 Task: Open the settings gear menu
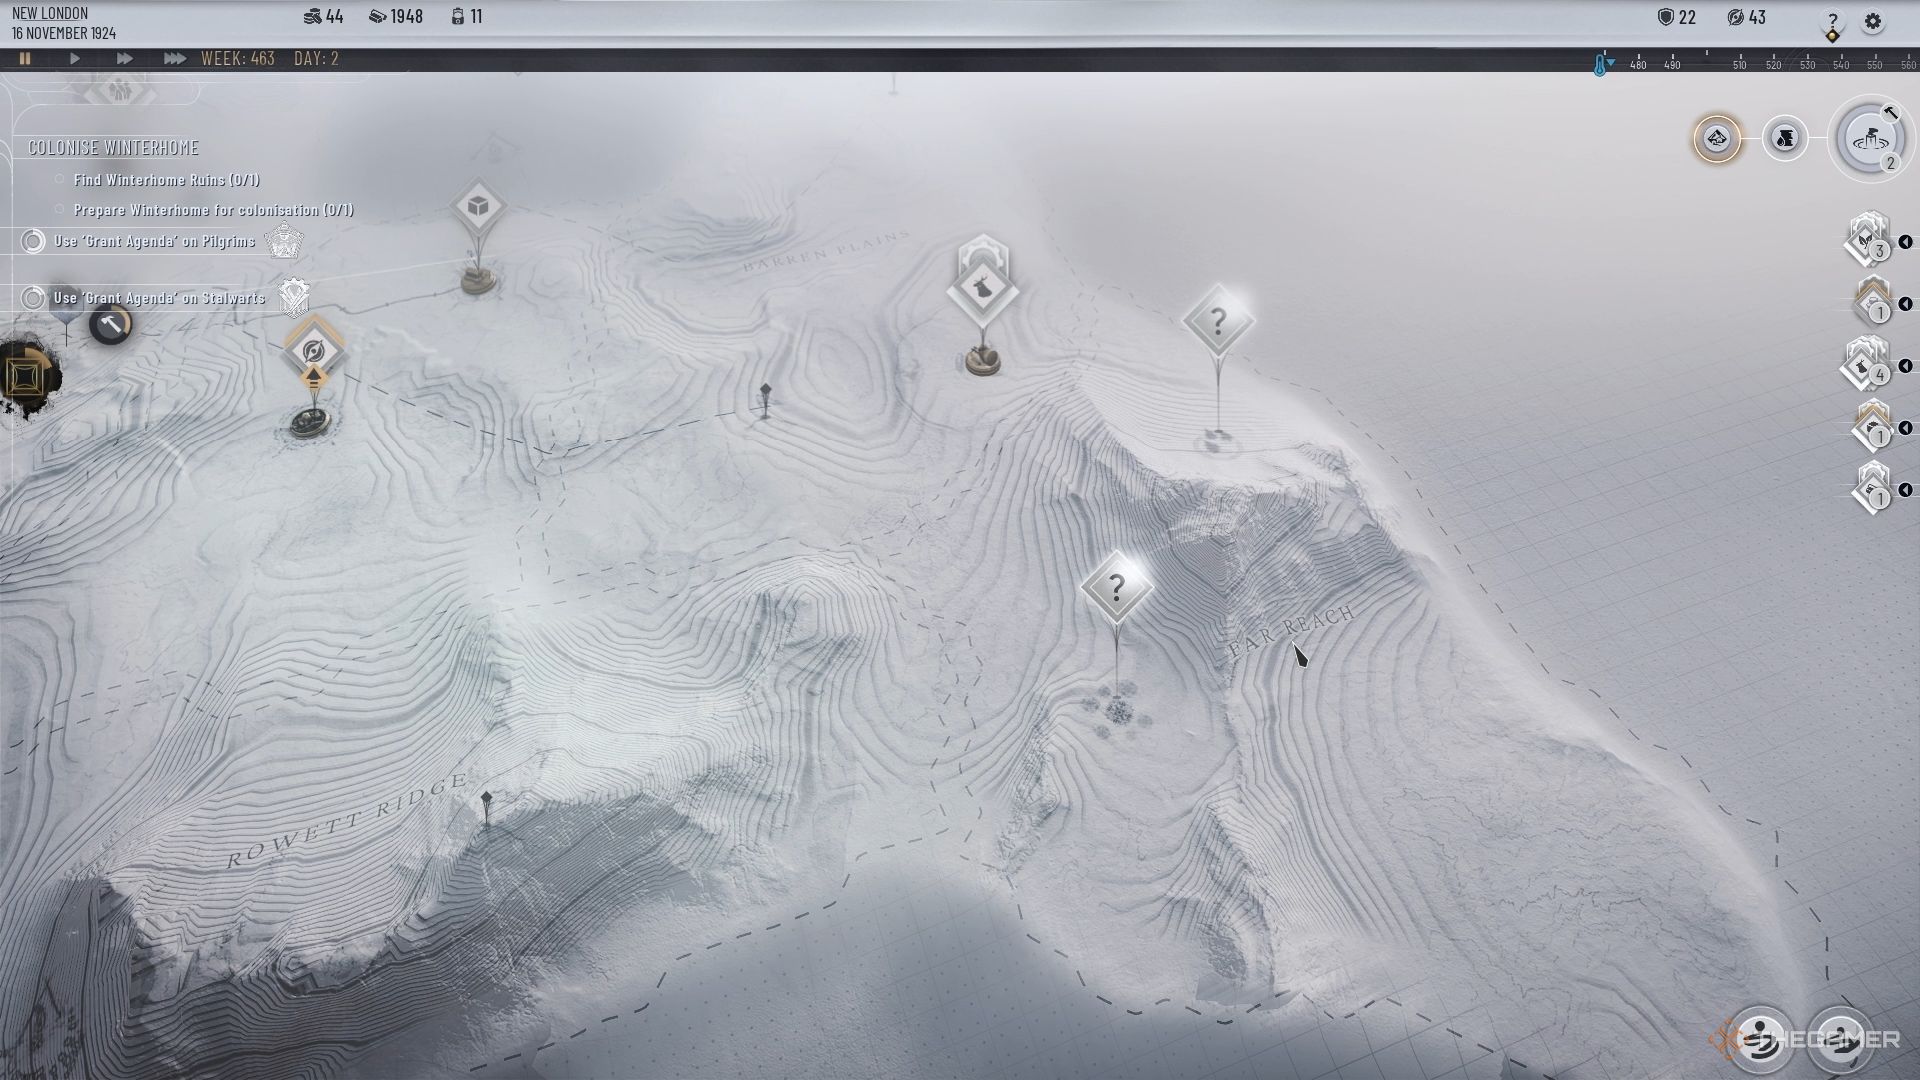[x=1873, y=22]
